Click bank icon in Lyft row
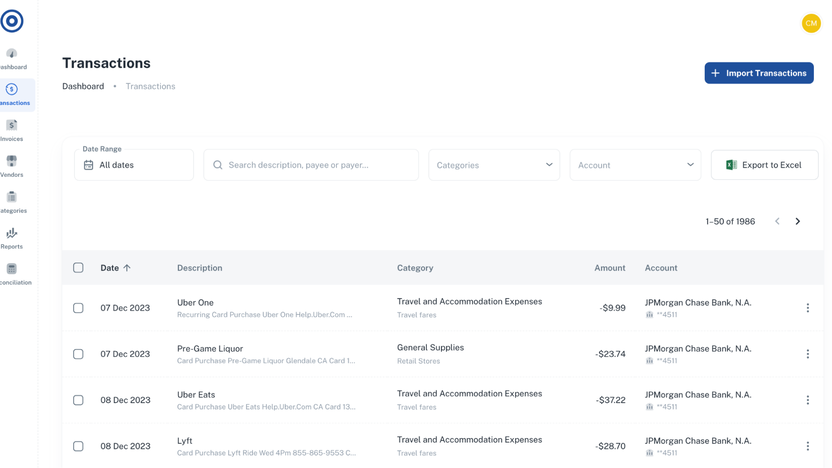 pos(649,453)
